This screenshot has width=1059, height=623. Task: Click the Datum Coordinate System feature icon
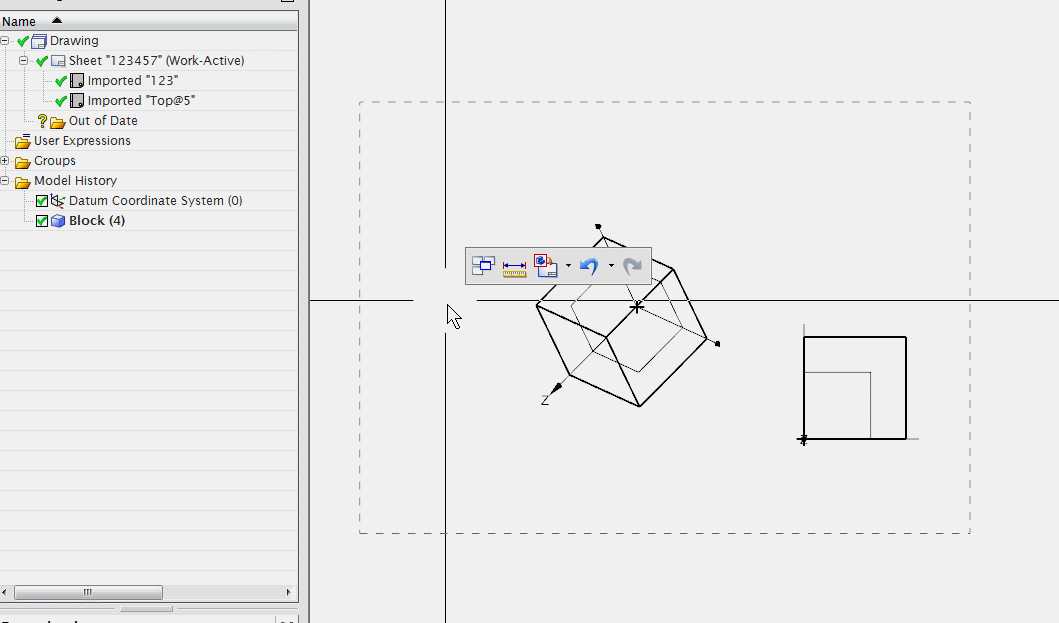pyautogui.click(x=58, y=201)
